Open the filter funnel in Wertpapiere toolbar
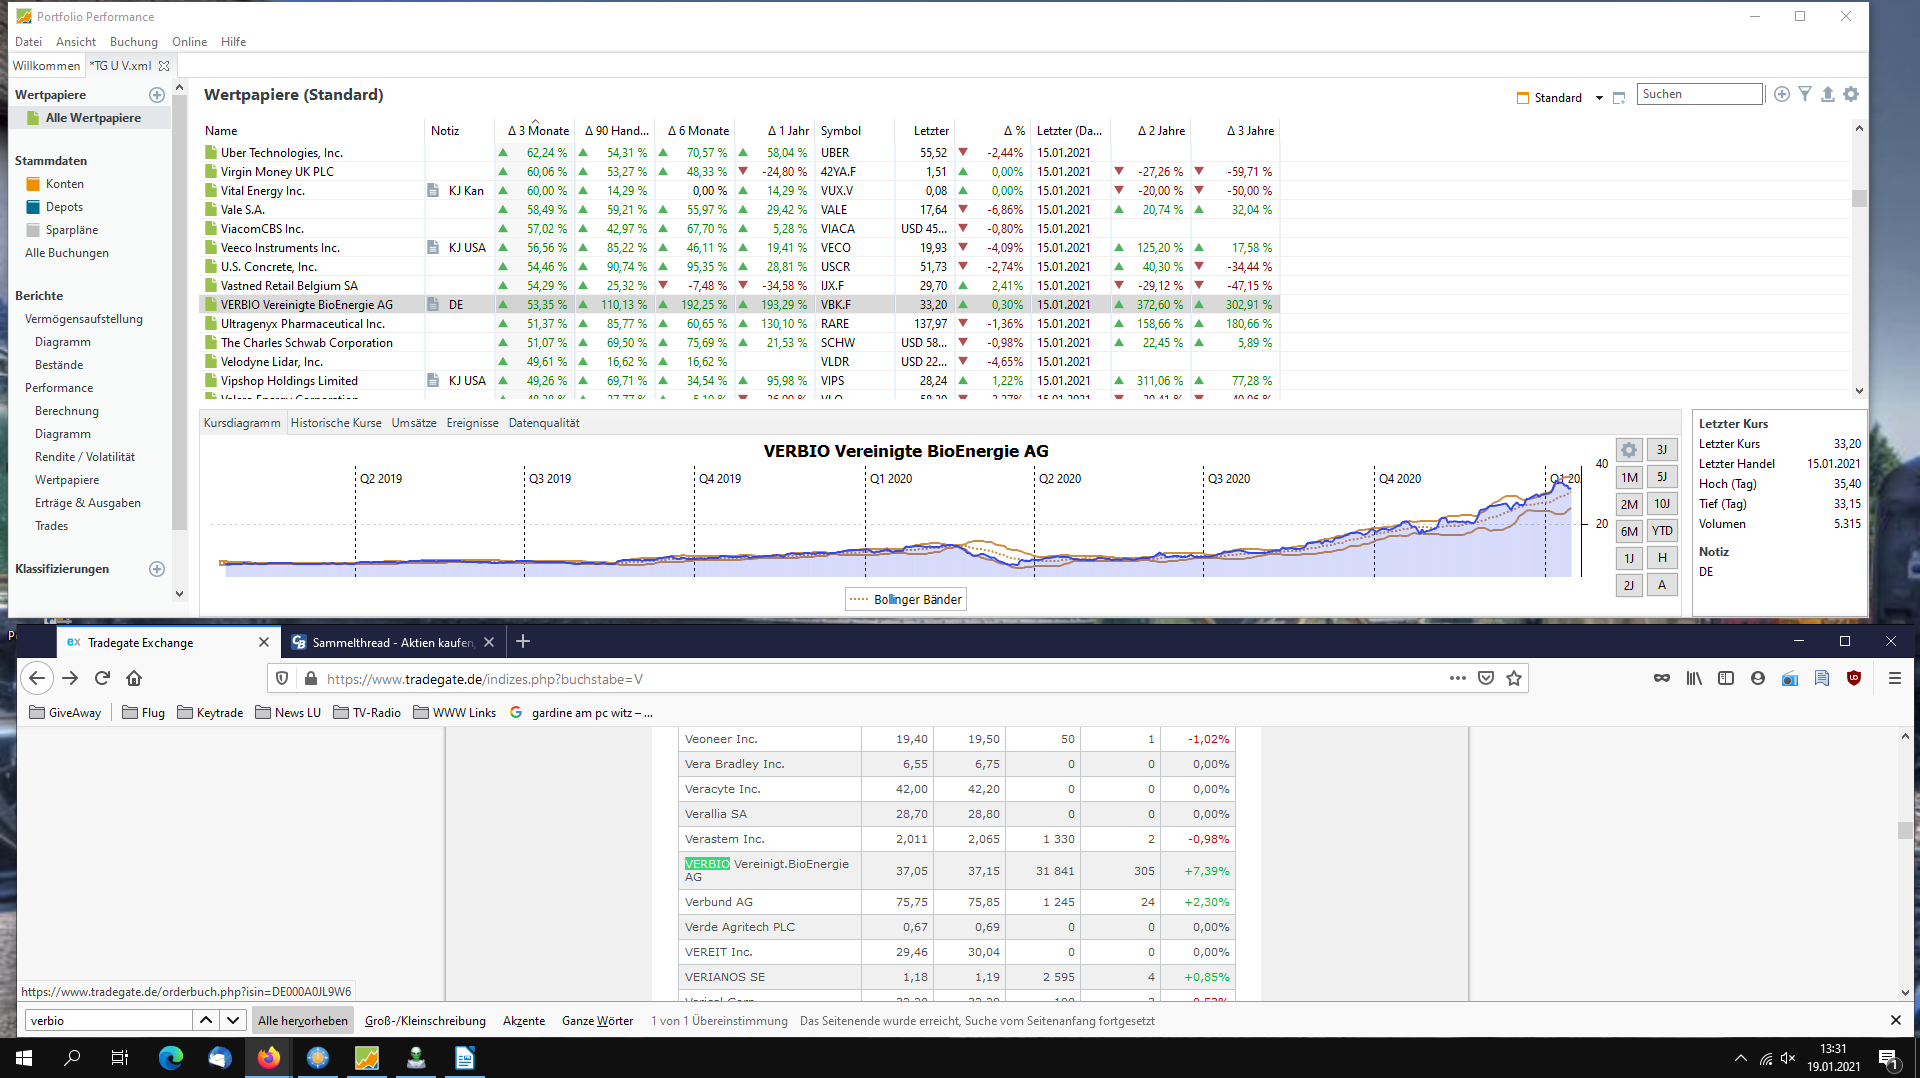 (1805, 94)
